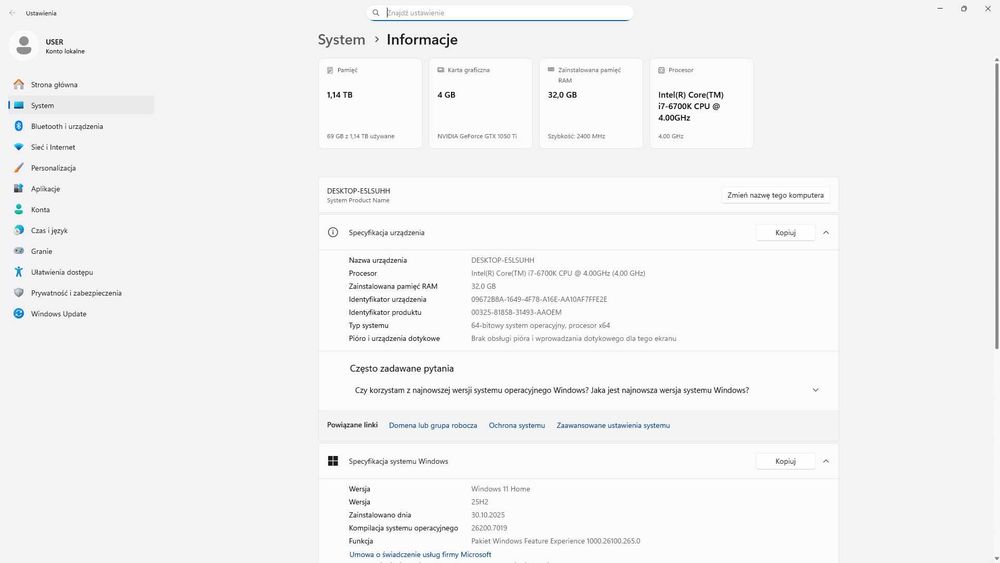Click the Procesor card chip icon
The height and width of the screenshot is (563, 1000).
pyautogui.click(x=661, y=70)
